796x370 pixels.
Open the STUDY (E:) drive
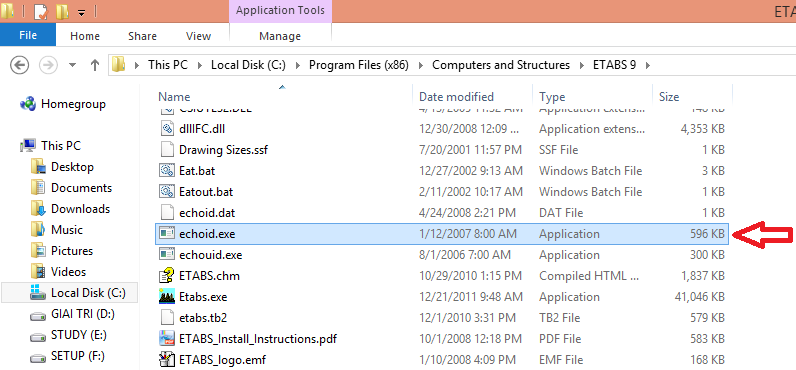(78, 335)
